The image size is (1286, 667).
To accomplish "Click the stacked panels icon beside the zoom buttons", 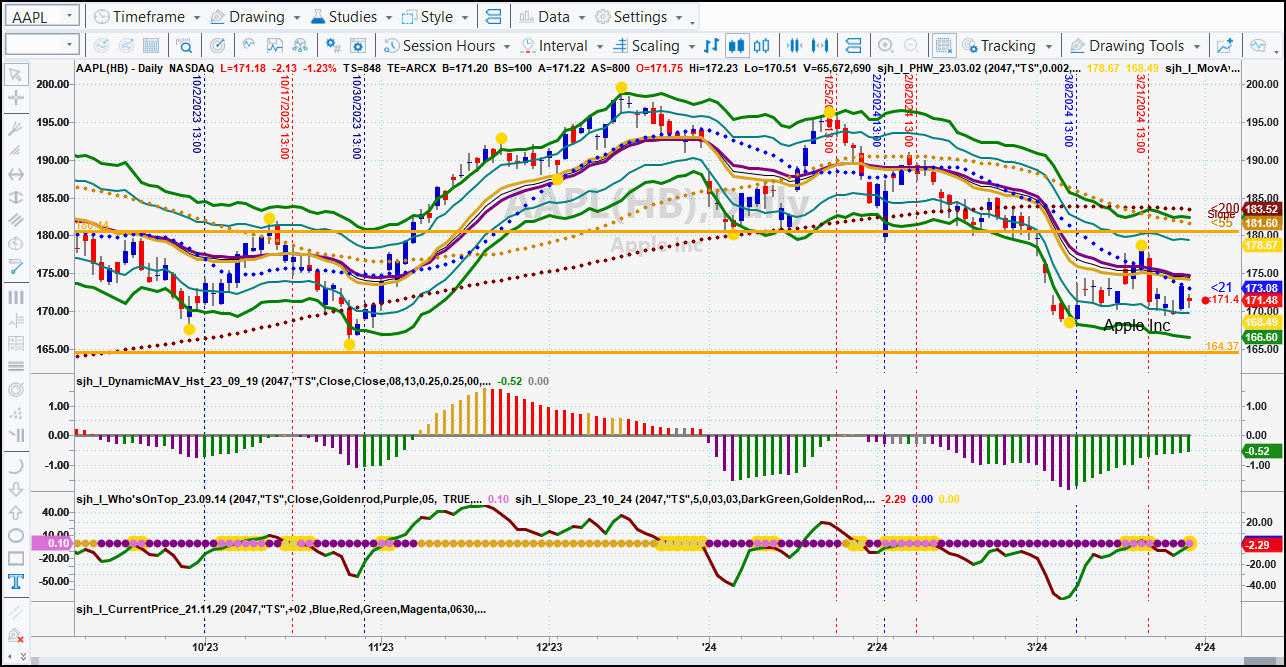I will [x=853, y=46].
